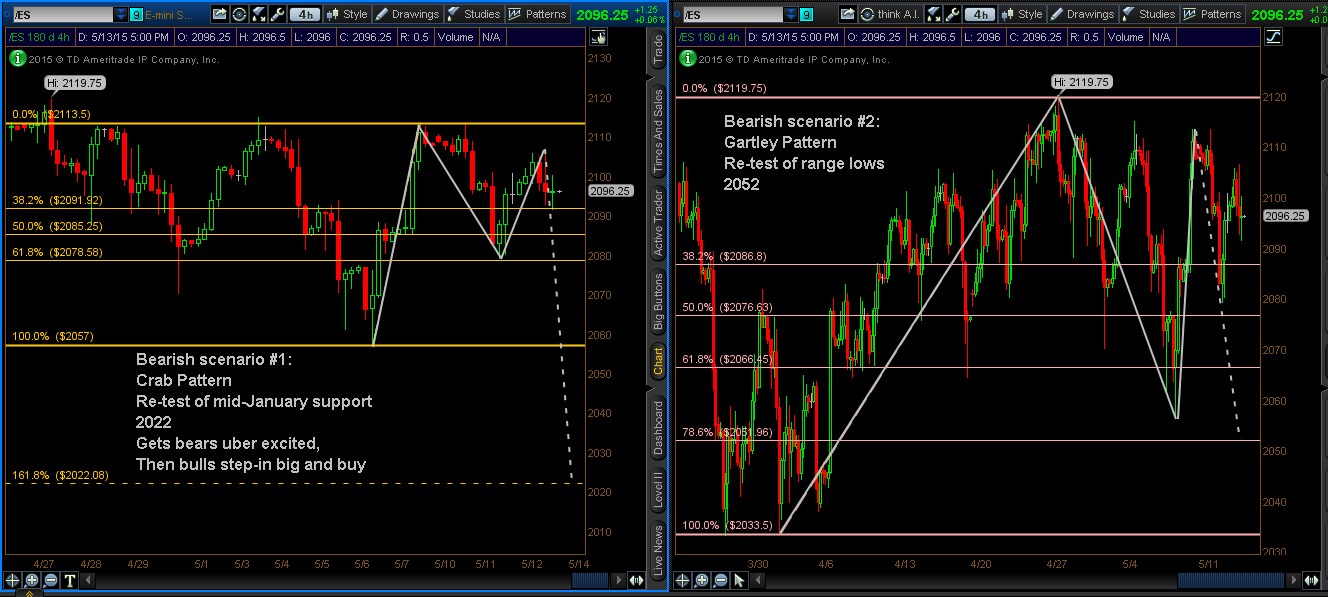Click inside the /ES symbol input field

[60, 15]
